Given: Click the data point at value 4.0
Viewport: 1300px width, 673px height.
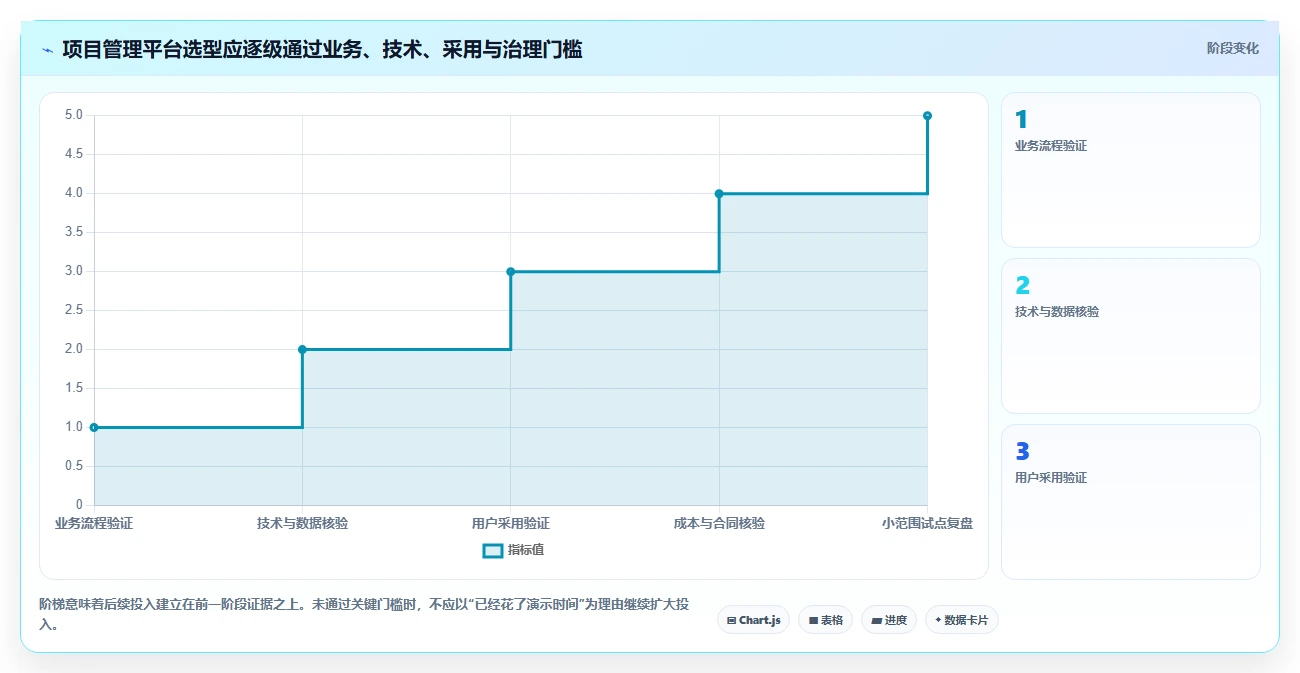Looking at the screenshot, I should 719,193.
